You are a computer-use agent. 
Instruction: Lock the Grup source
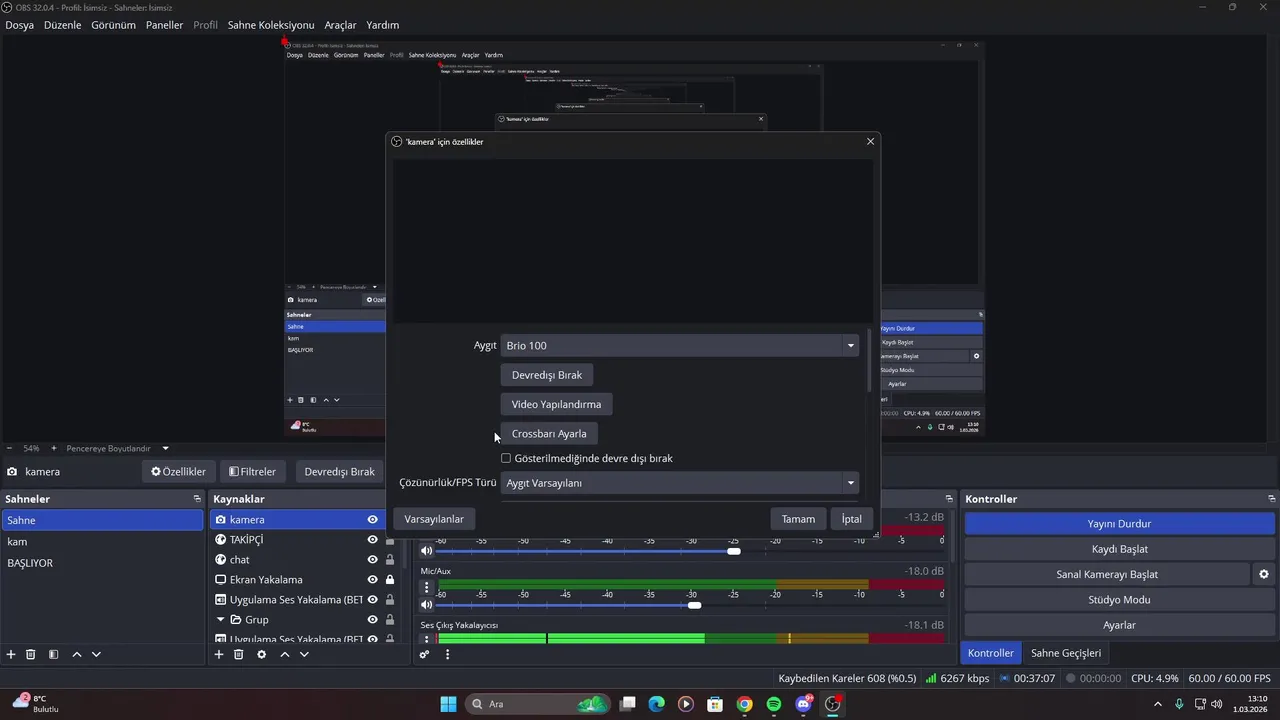[x=389, y=619]
